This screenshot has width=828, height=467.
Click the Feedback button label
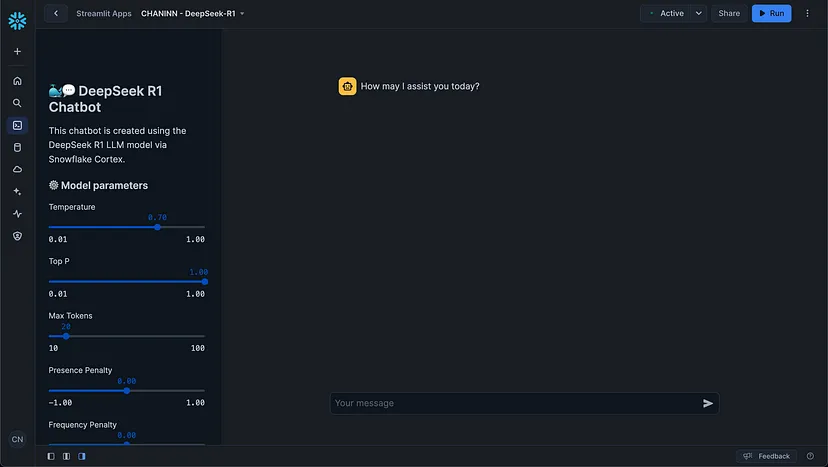774,456
